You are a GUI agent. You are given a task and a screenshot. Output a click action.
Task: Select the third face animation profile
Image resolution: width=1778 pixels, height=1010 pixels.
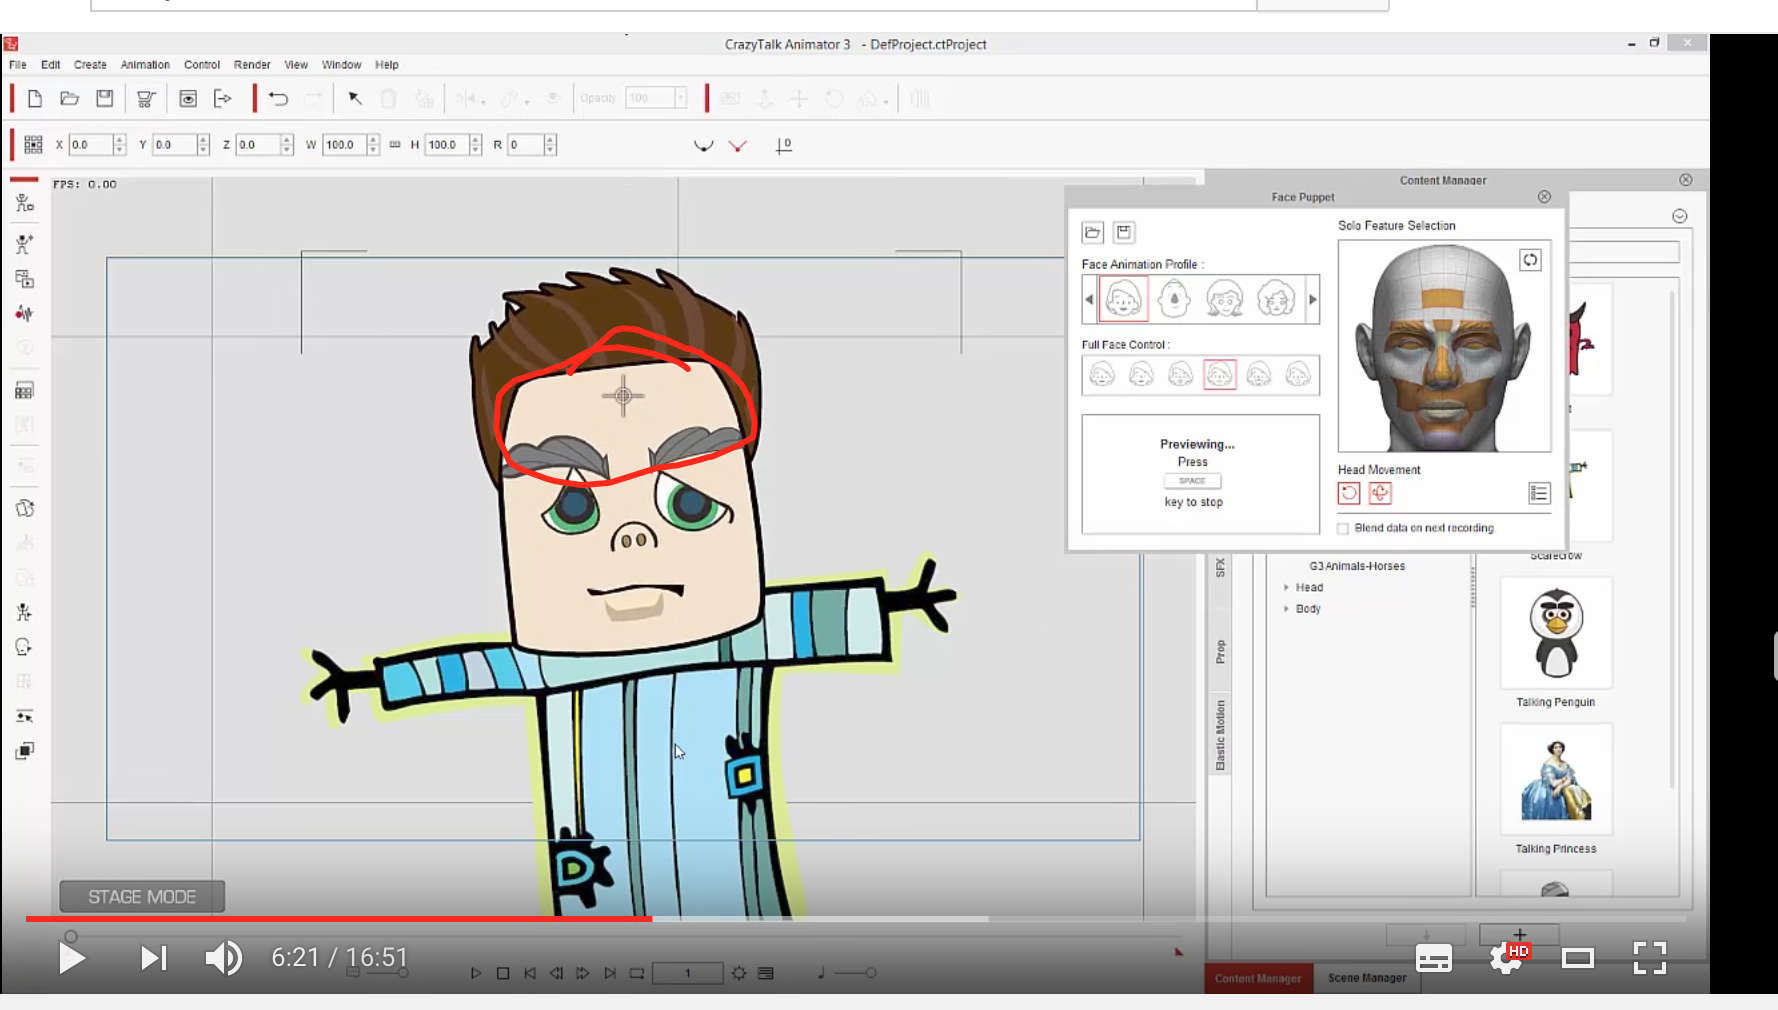pyautogui.click(x=1225, y=299)
